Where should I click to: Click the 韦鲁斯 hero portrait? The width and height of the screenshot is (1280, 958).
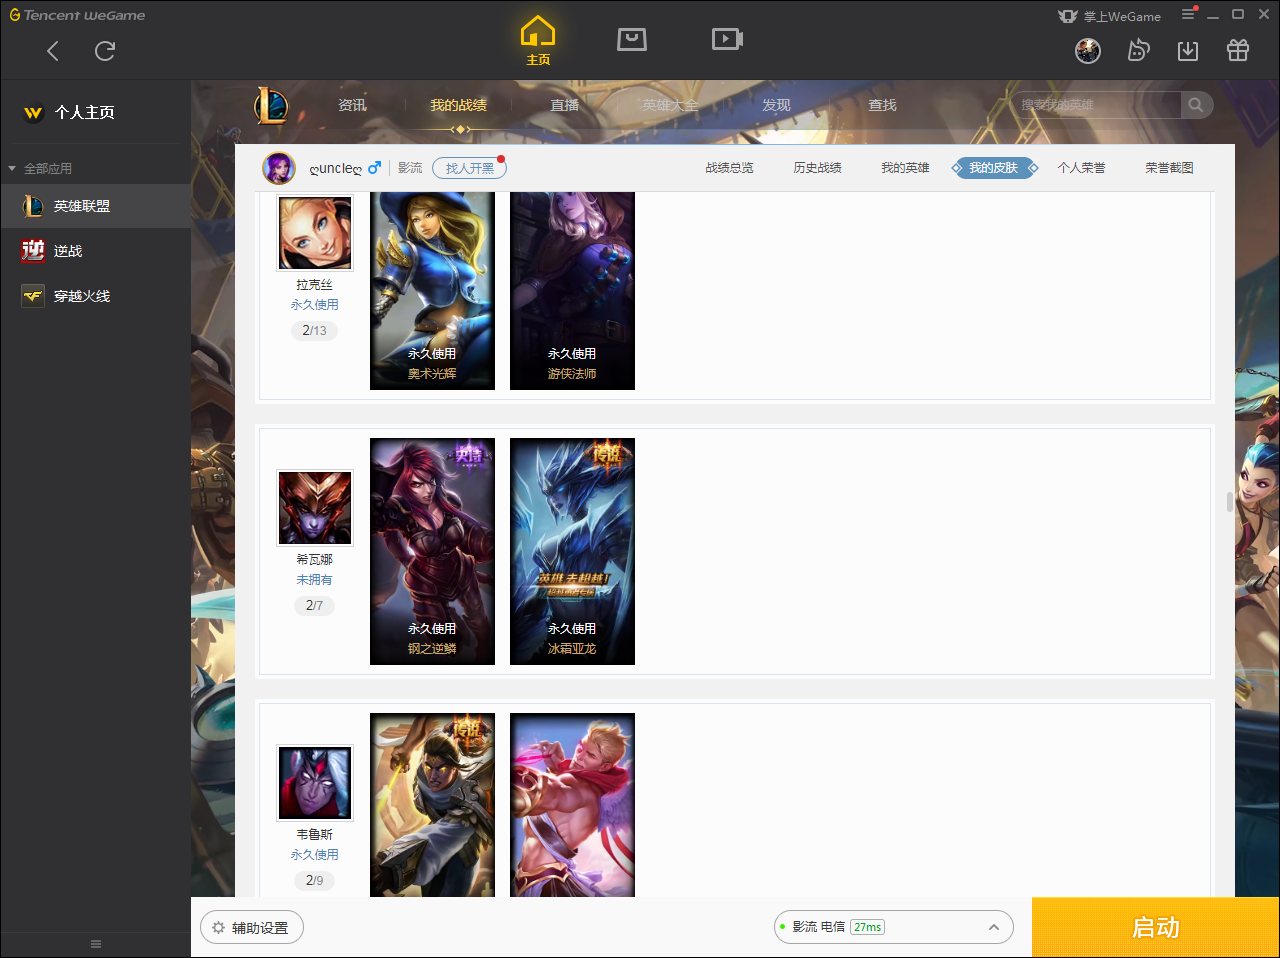tap(315, 783)
